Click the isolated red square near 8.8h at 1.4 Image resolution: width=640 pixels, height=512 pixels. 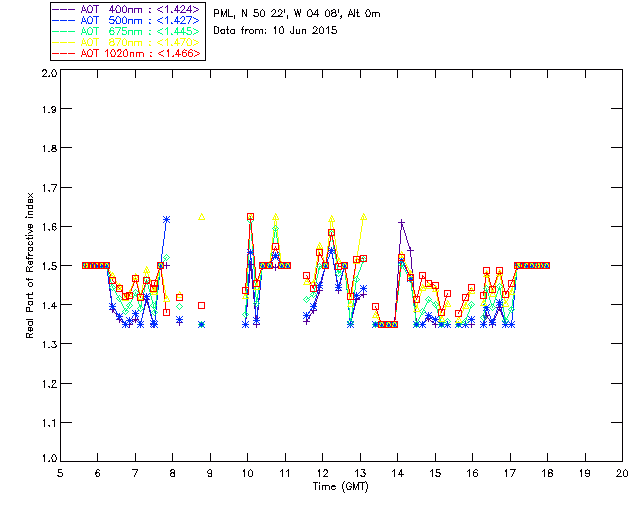coord(201,305)
